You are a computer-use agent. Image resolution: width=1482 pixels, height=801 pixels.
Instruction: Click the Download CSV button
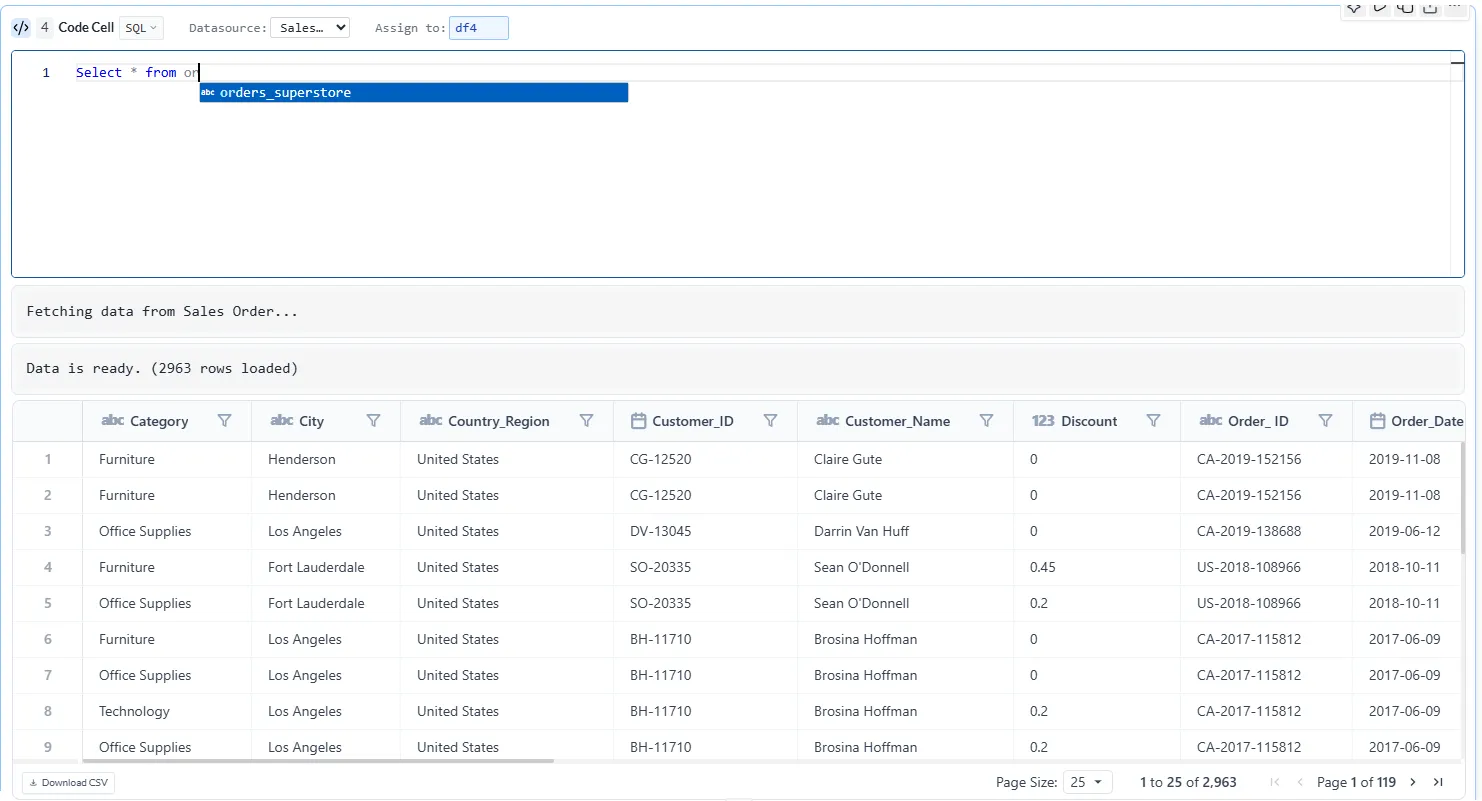(x=69, y=782)
